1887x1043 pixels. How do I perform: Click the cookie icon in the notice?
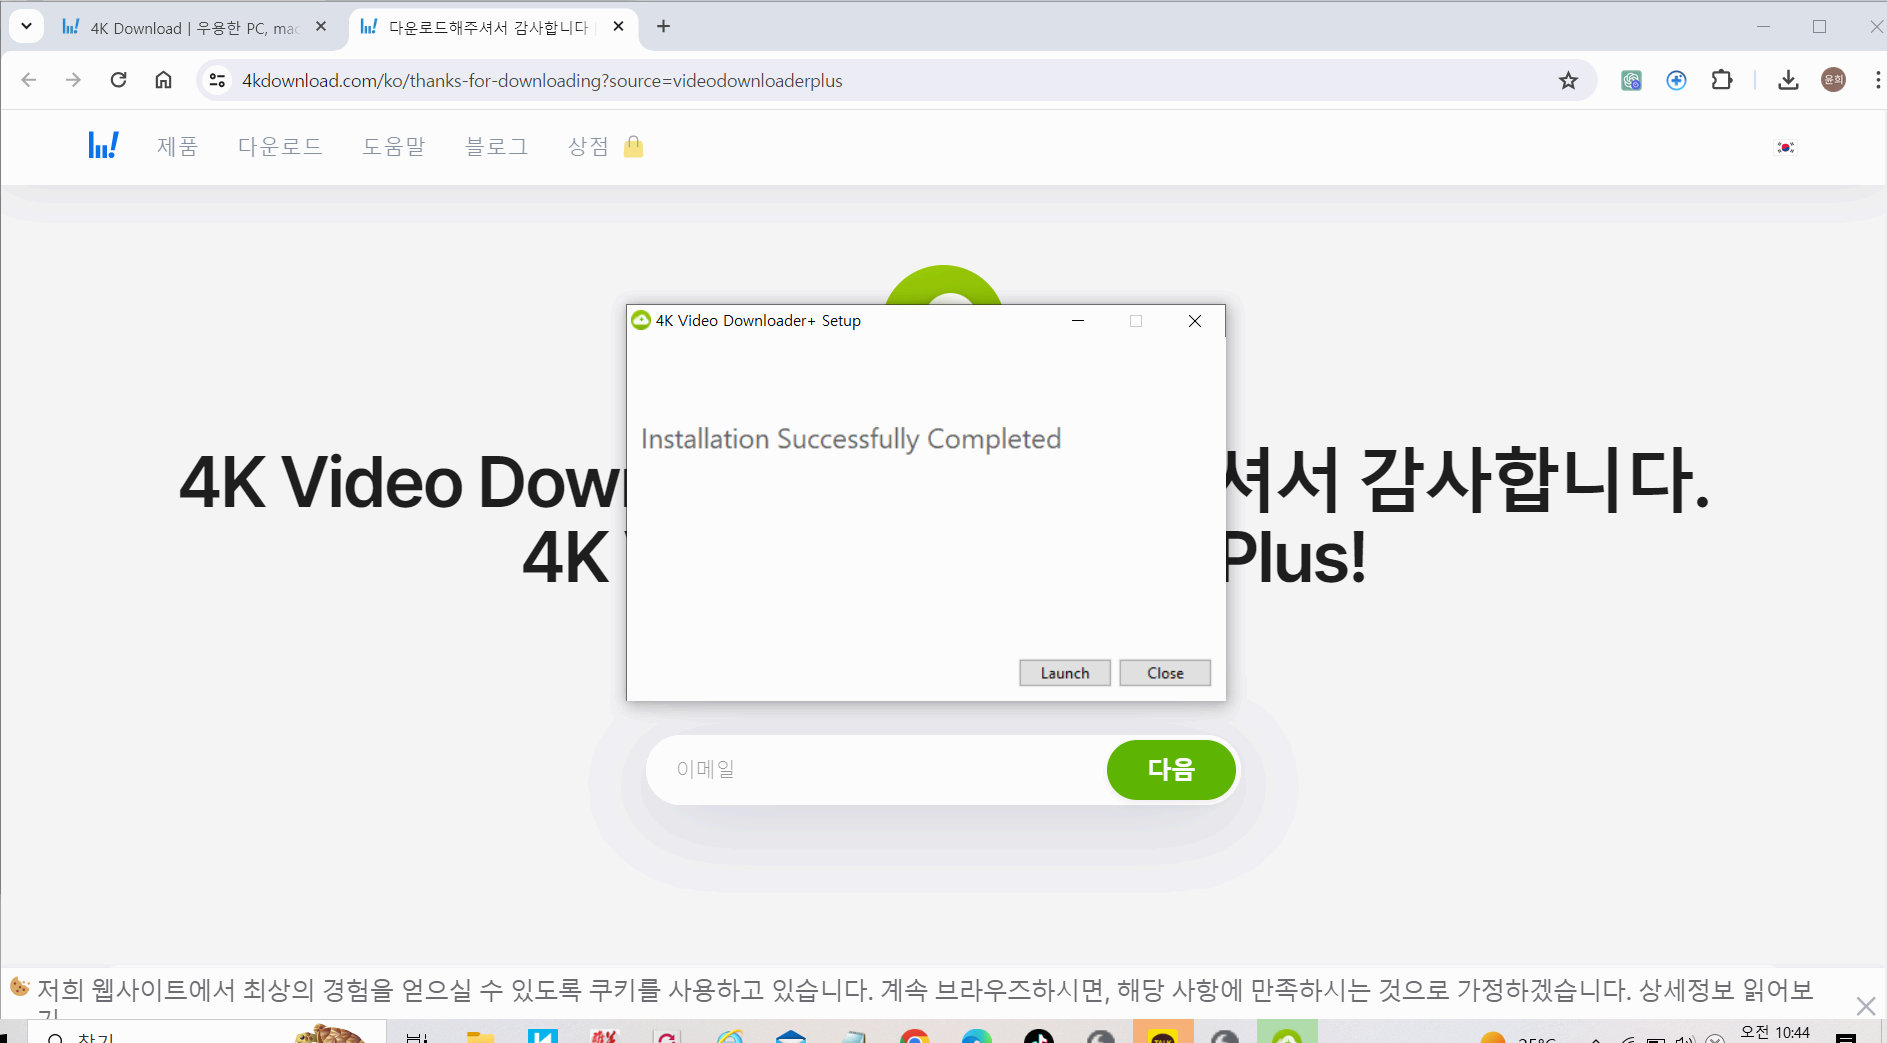point(20,987)
